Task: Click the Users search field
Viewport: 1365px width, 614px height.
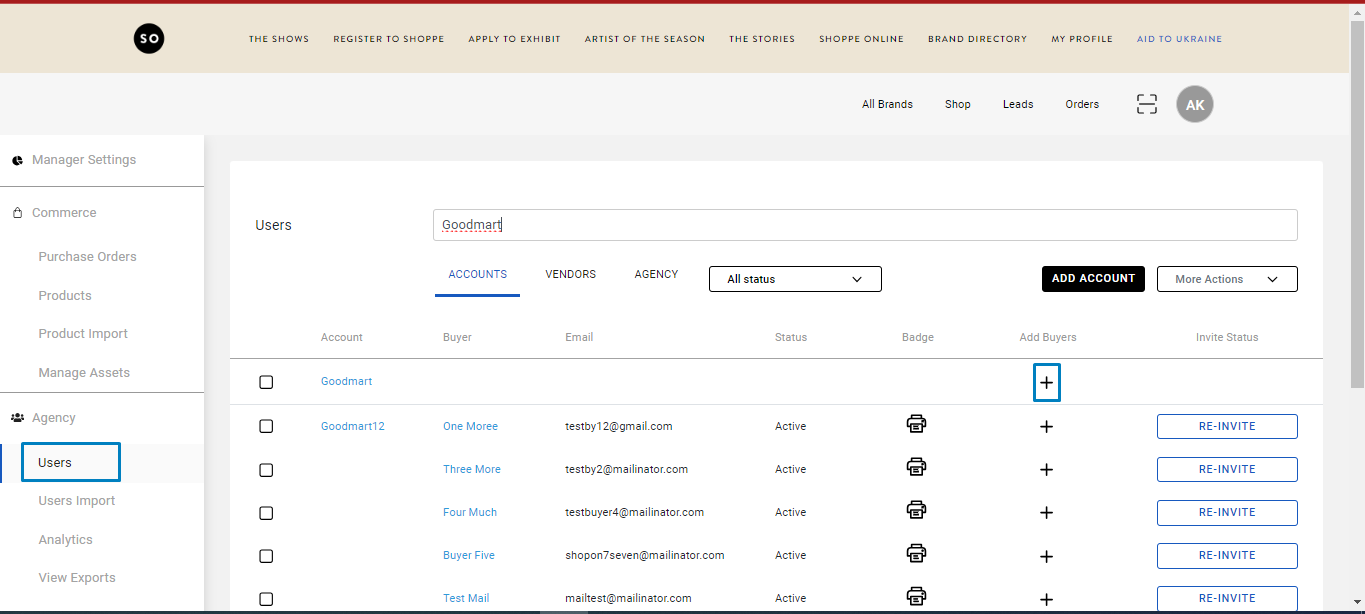Action: [x=865, y=225]
